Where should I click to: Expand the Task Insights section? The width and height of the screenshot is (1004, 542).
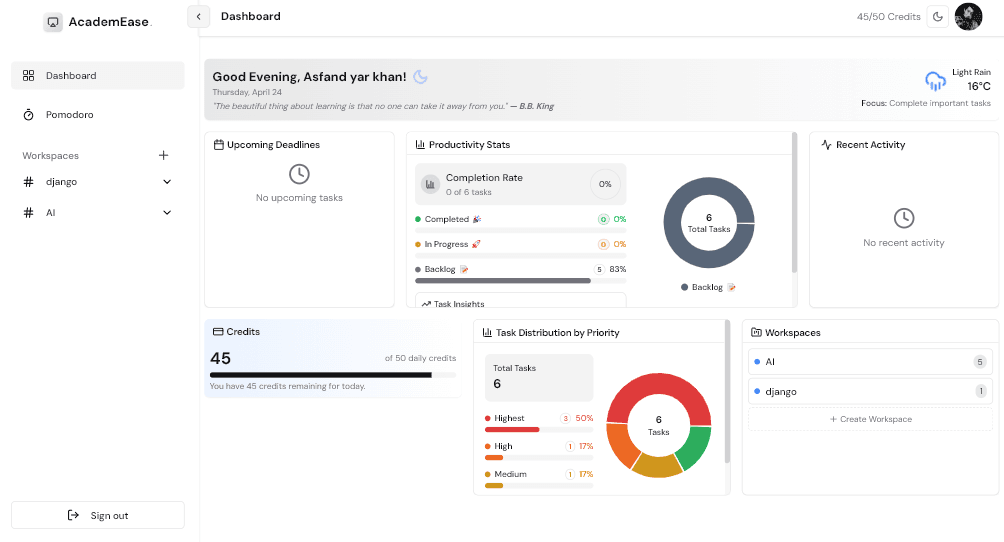pyautogui.click(x=520, y=302)
